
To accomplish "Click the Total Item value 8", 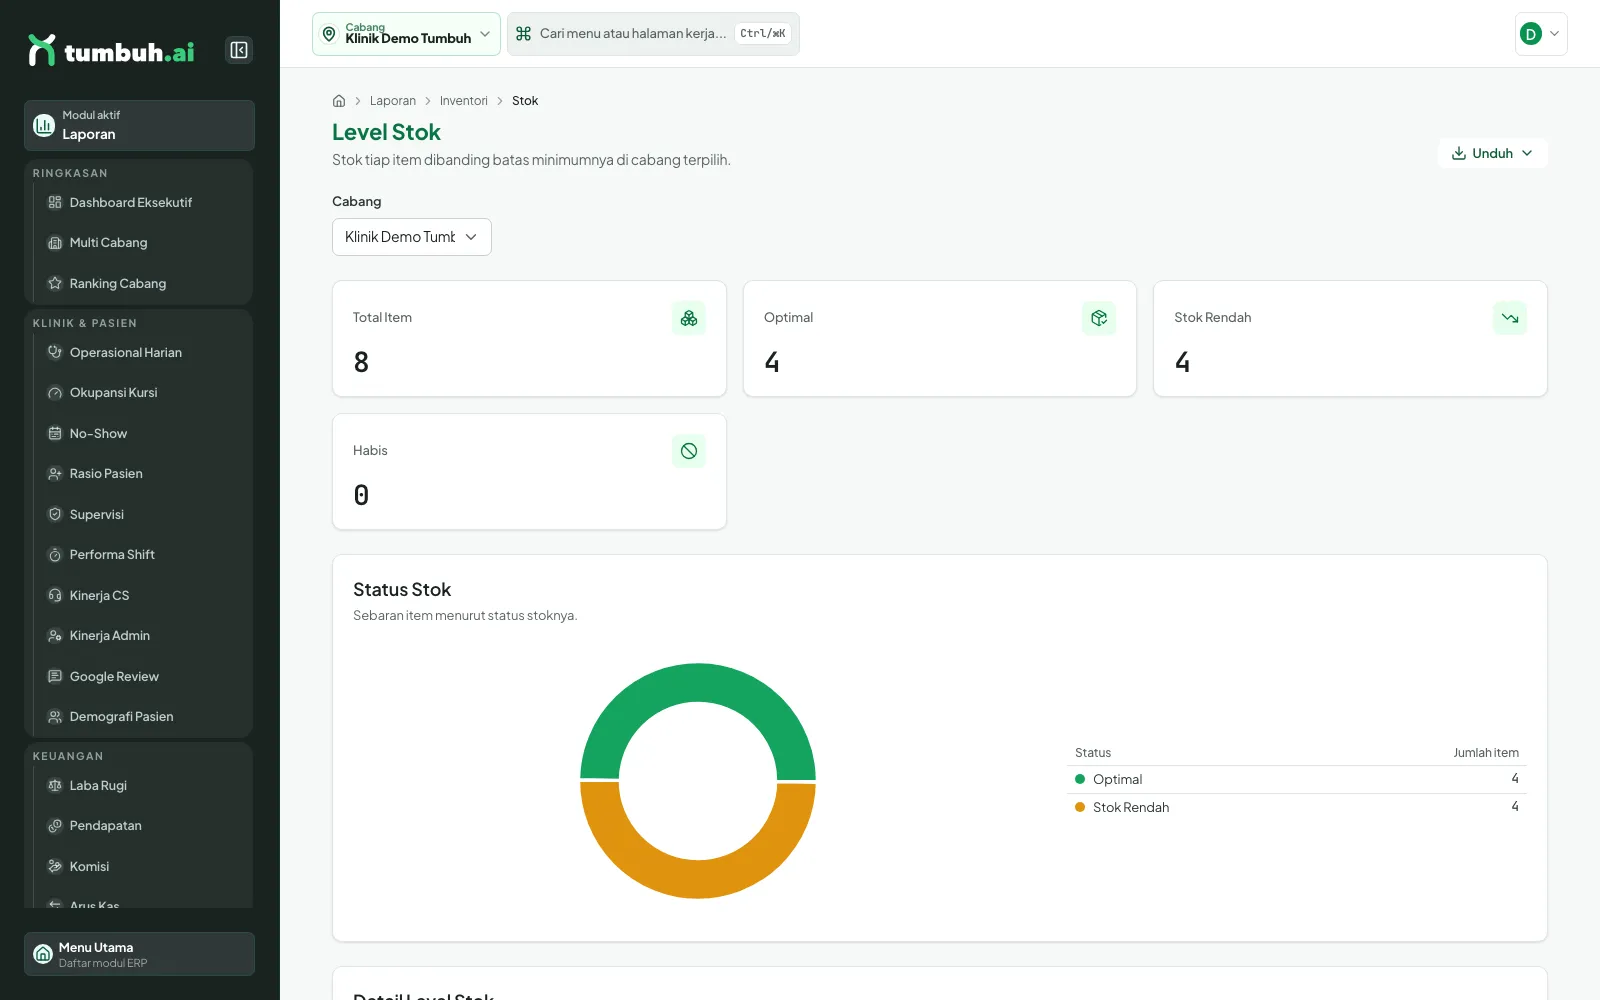I will tap(361, 362).
